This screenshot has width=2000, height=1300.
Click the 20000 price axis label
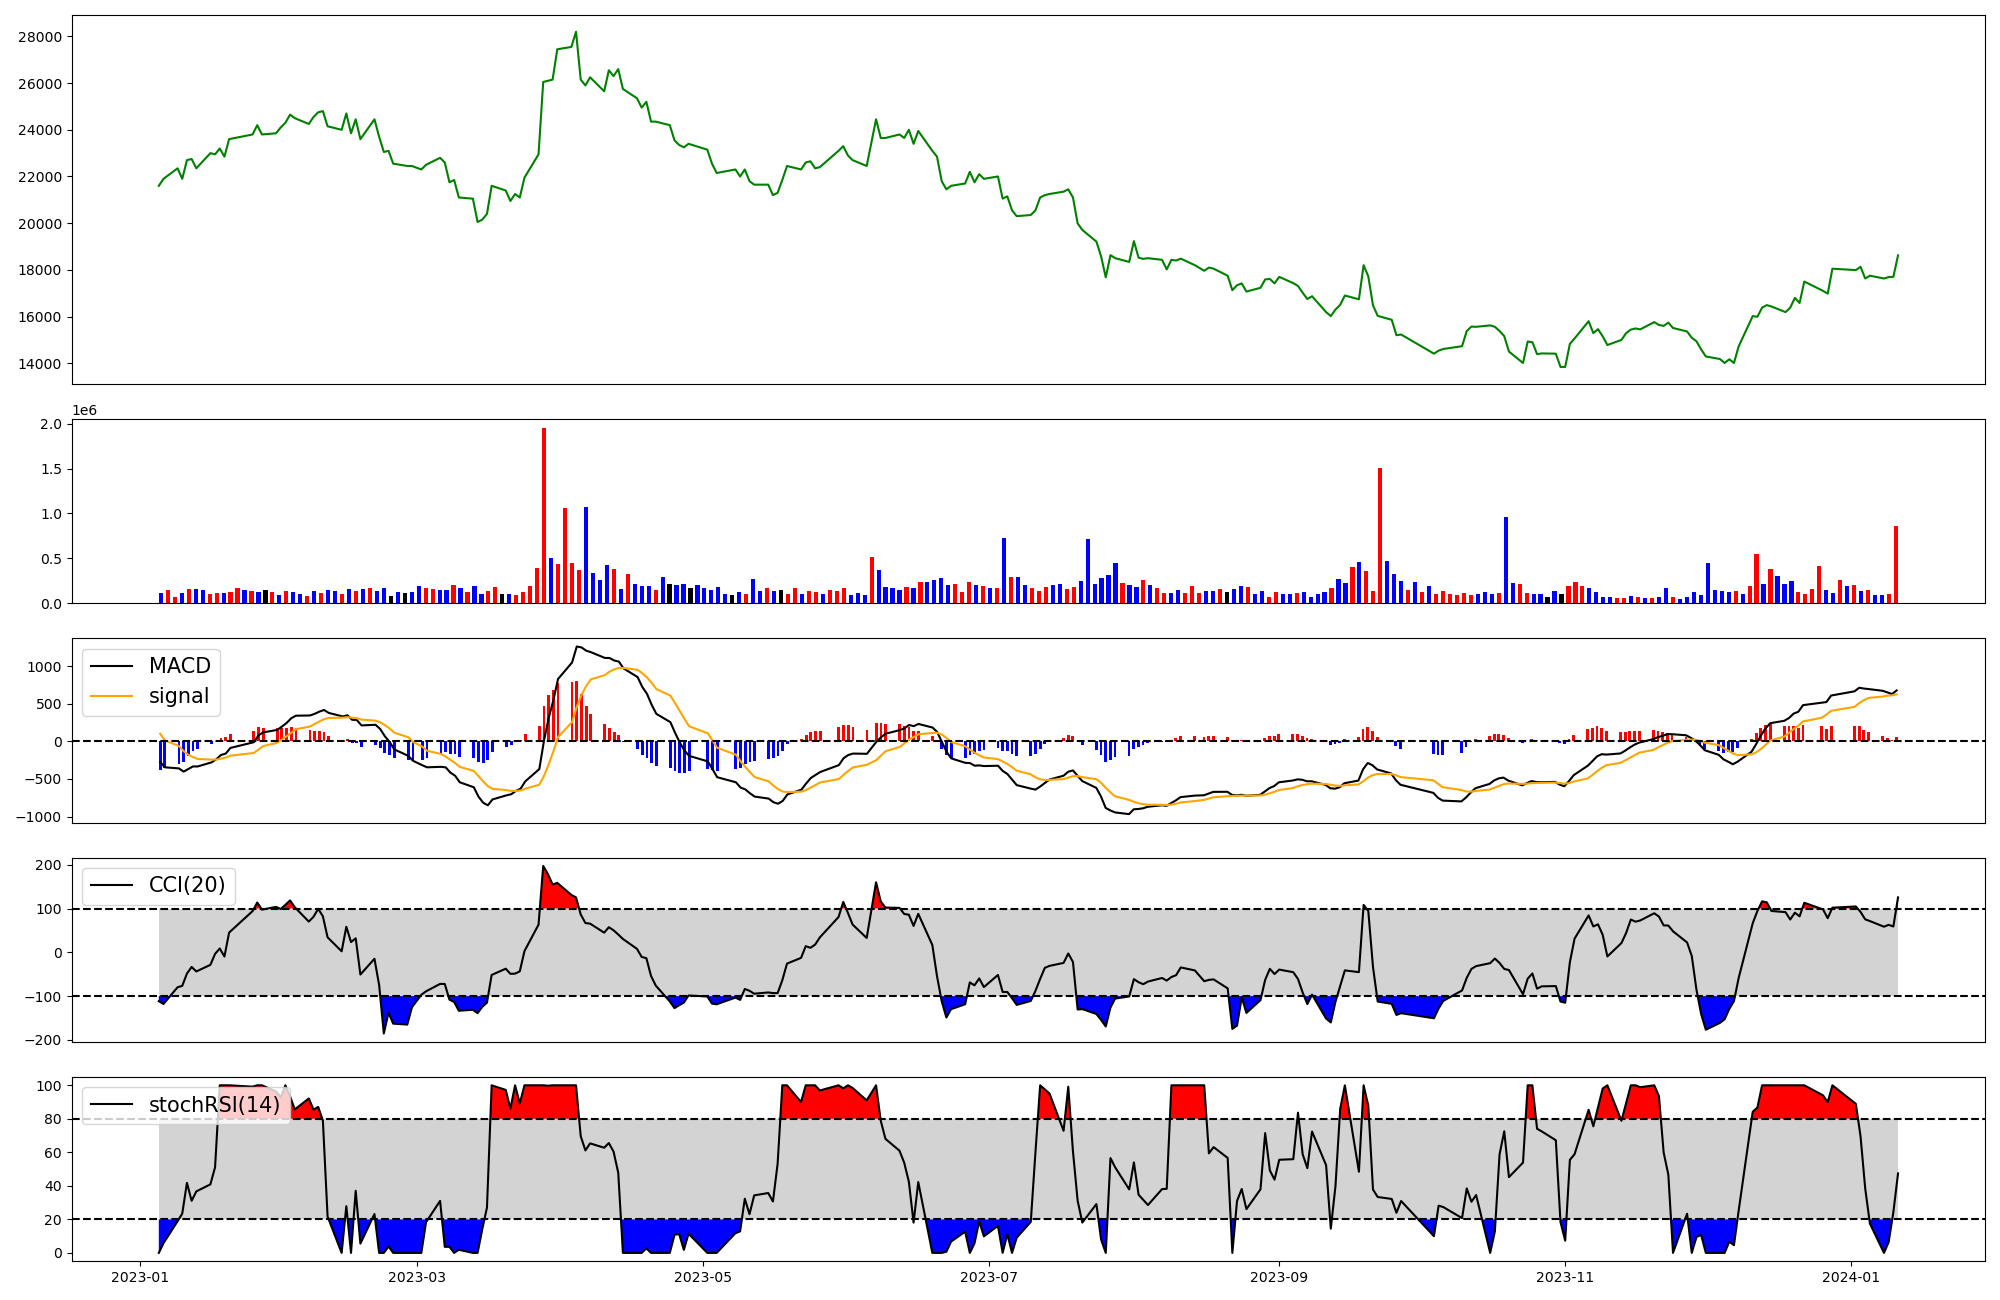coord(40,224)
